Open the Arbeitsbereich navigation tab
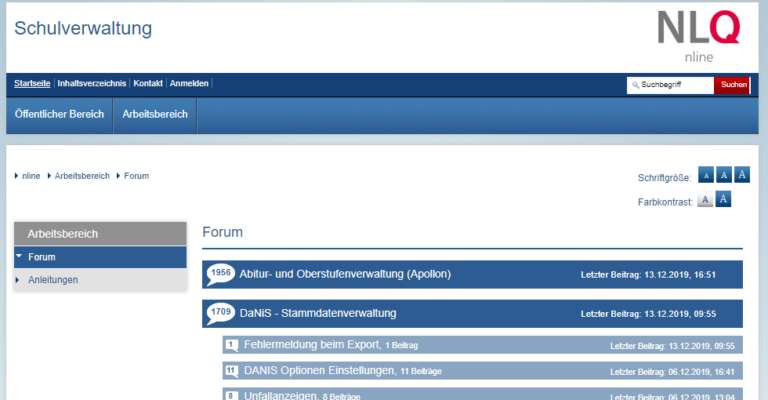This screenshot has height=400, width=768. pos(155,115)
